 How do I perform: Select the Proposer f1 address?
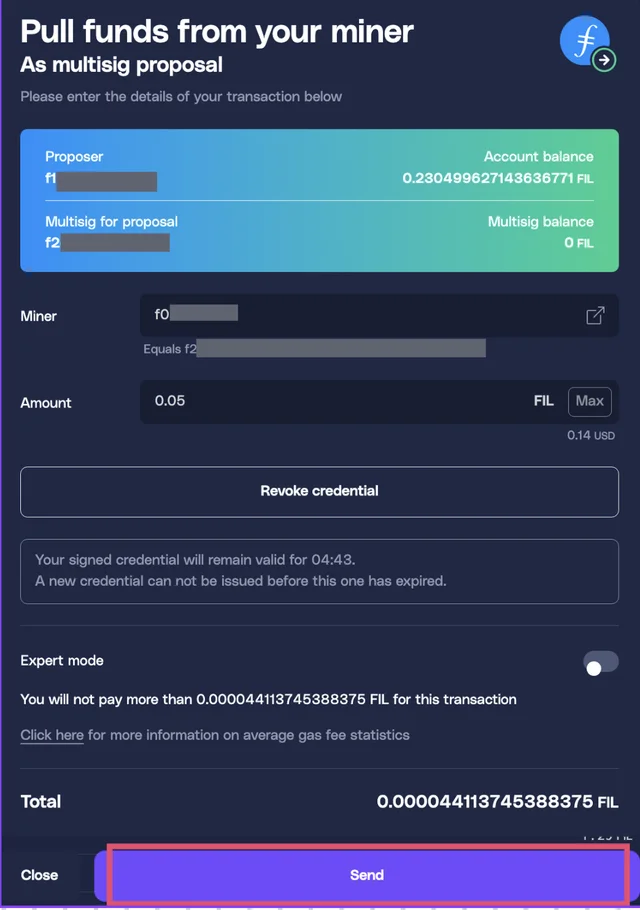[x=100, y=181]
